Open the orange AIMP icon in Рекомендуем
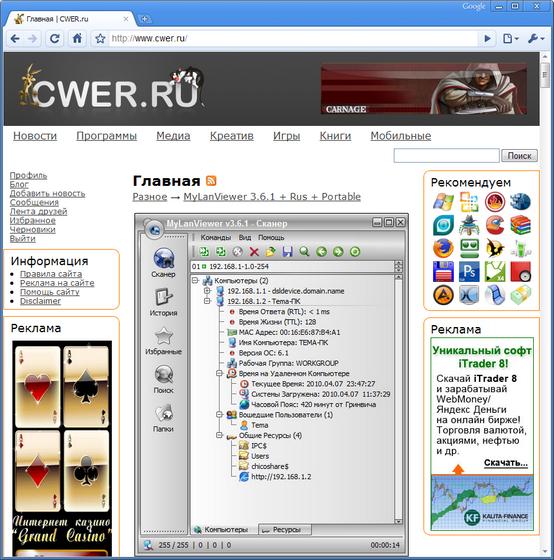The width and height of the screenshot is (554, 560). [x=444, y=295]
